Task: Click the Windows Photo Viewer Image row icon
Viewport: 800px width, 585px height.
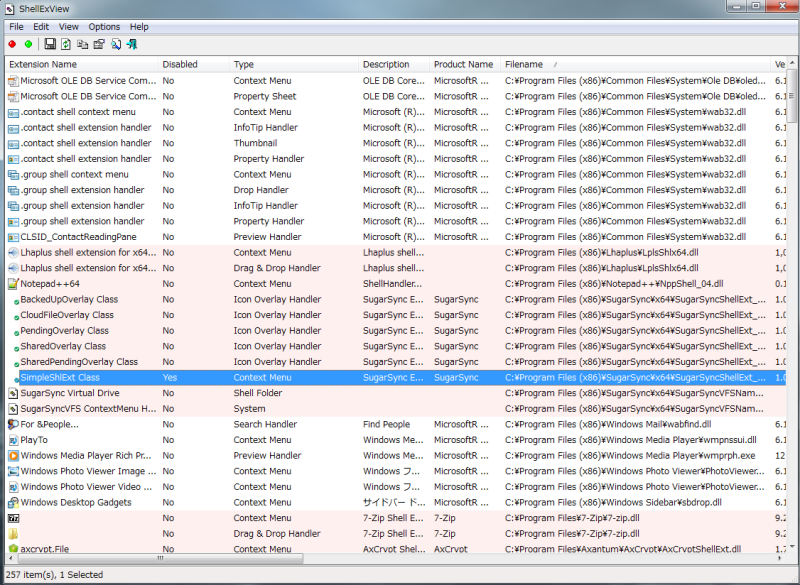Action: [13, 471]
